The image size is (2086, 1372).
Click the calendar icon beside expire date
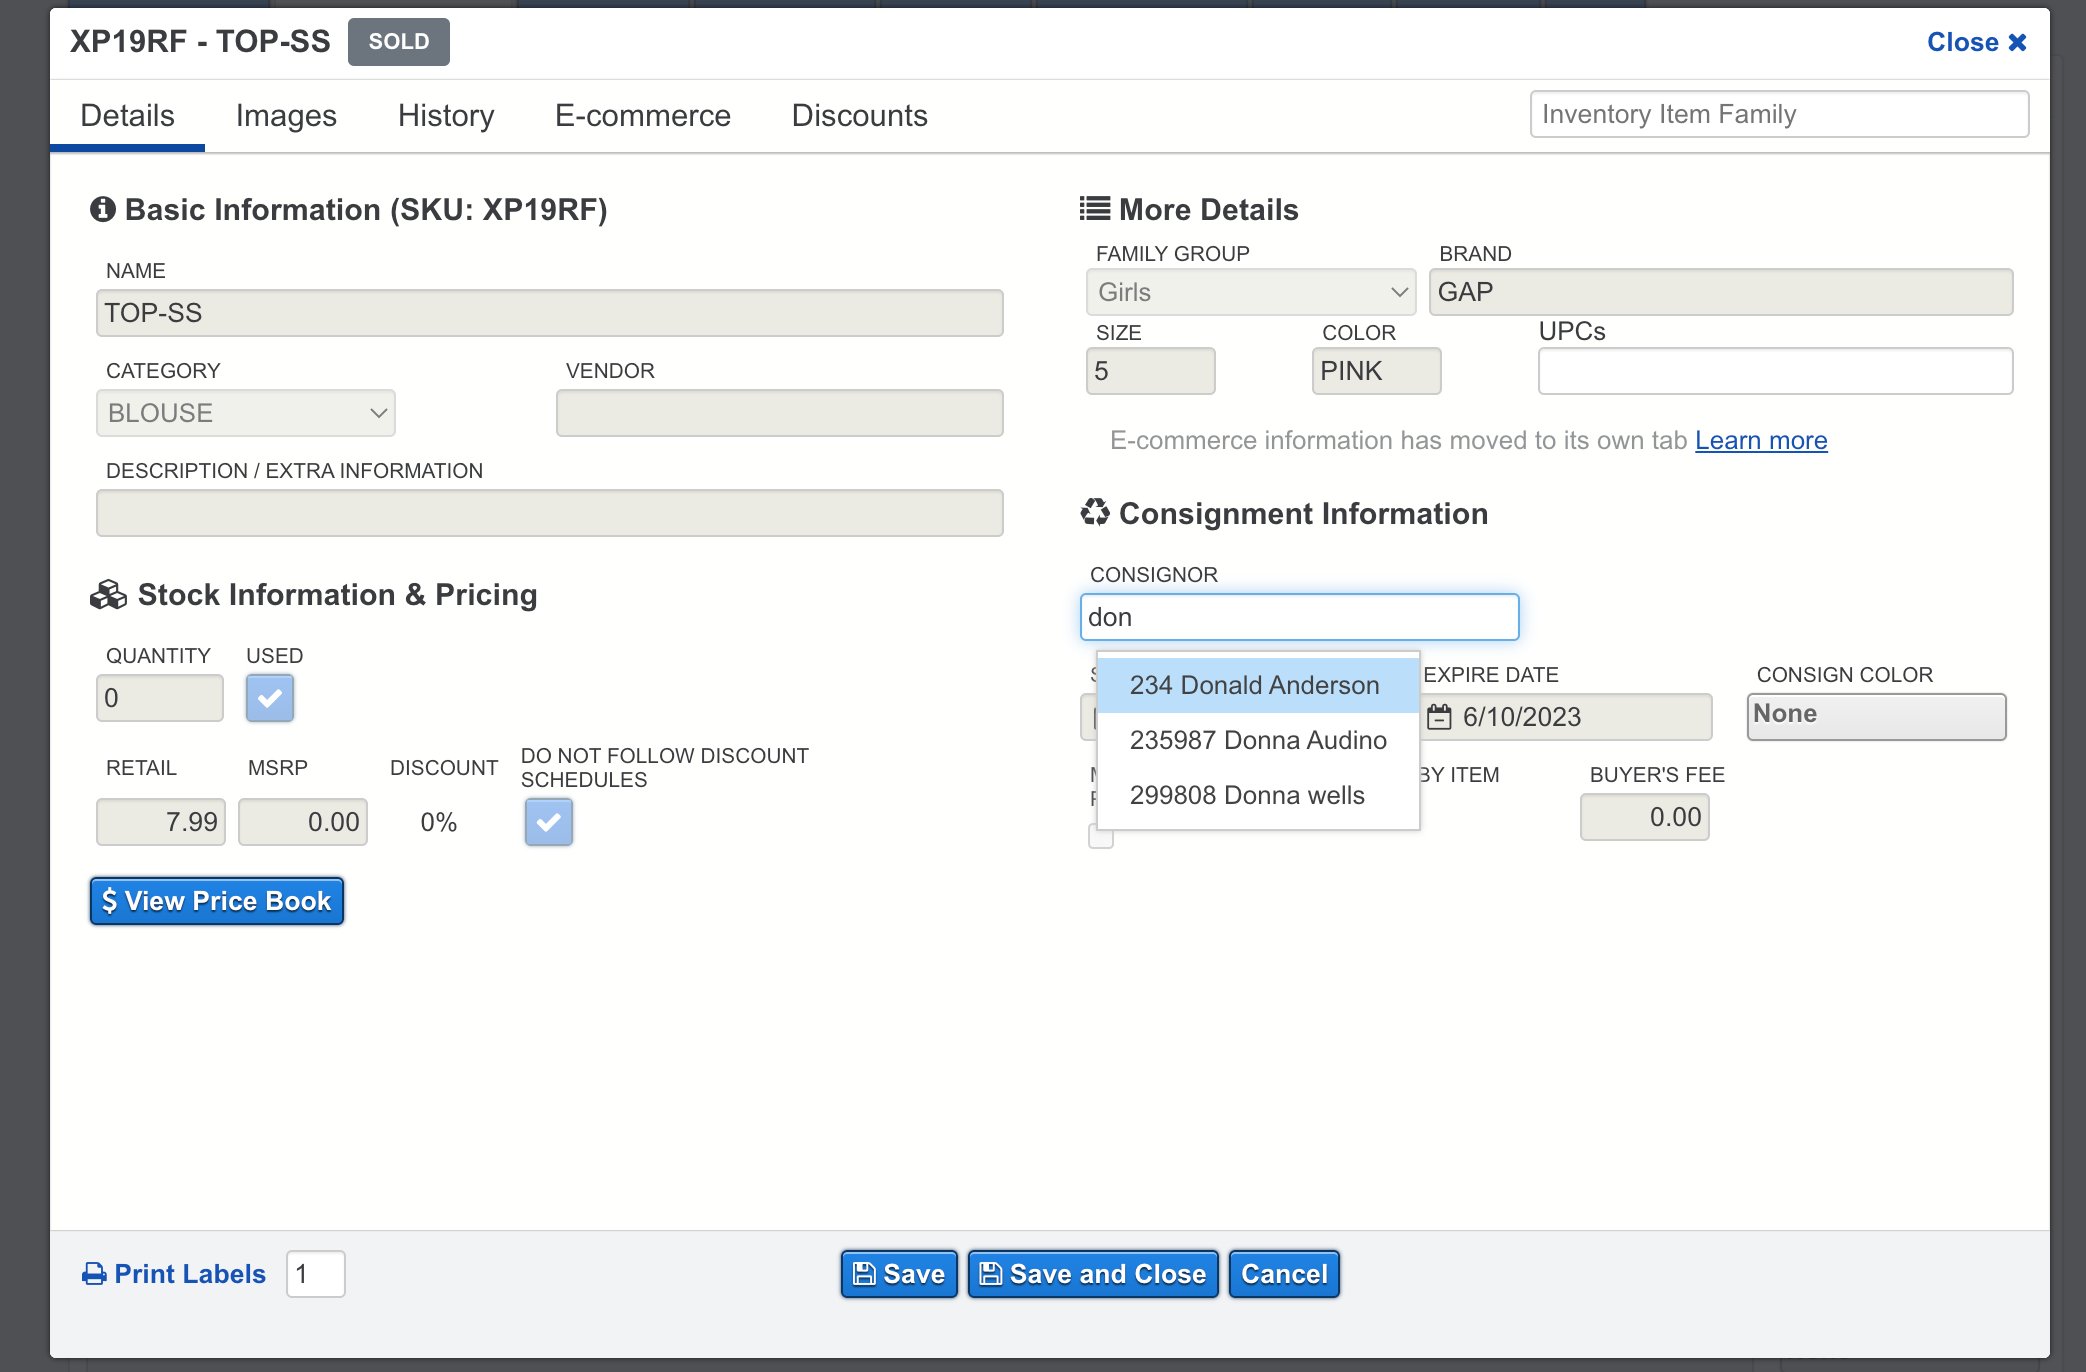1439,717
